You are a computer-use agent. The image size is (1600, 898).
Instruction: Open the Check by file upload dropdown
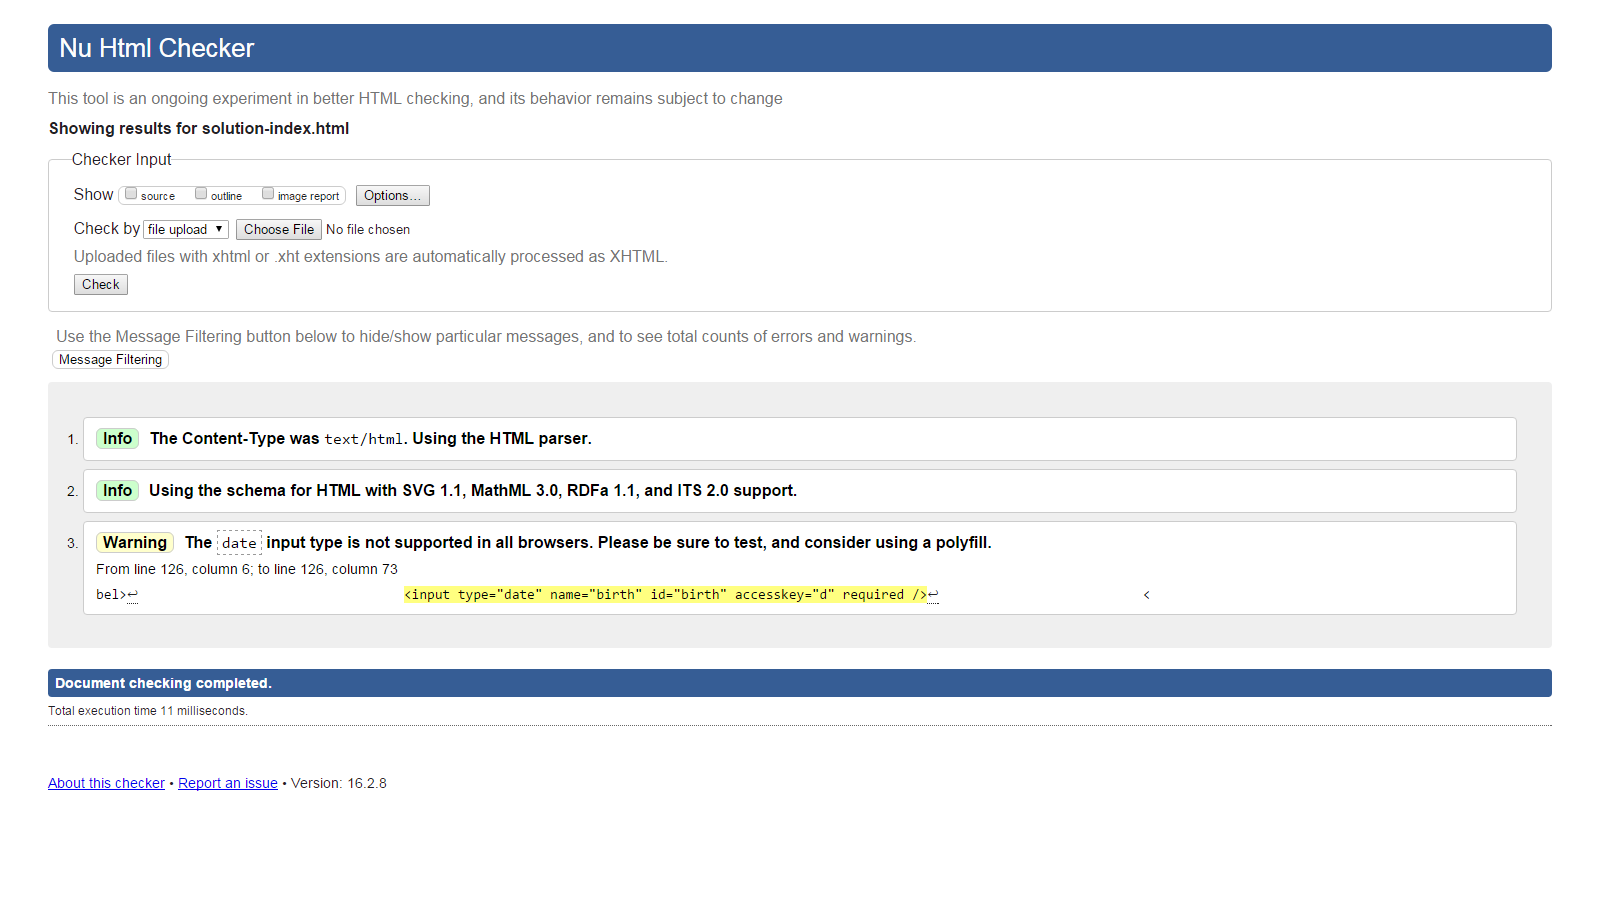tap(186, 229)
